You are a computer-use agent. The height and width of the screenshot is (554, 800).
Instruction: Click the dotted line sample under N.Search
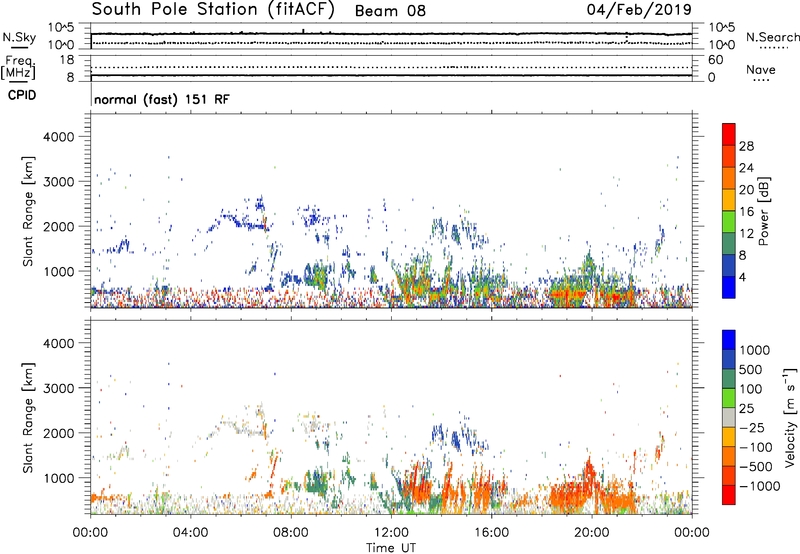pyautogui.click(x=774, y=48)
